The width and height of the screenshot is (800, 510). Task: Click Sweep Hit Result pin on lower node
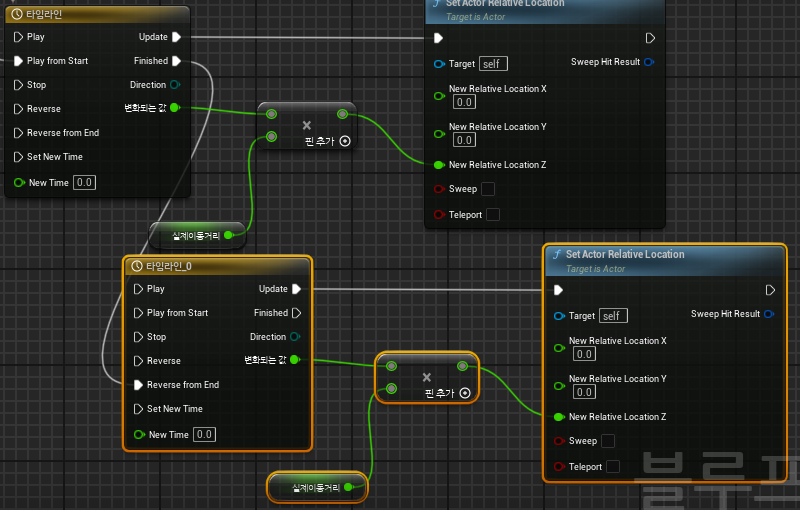pos(769,314)
